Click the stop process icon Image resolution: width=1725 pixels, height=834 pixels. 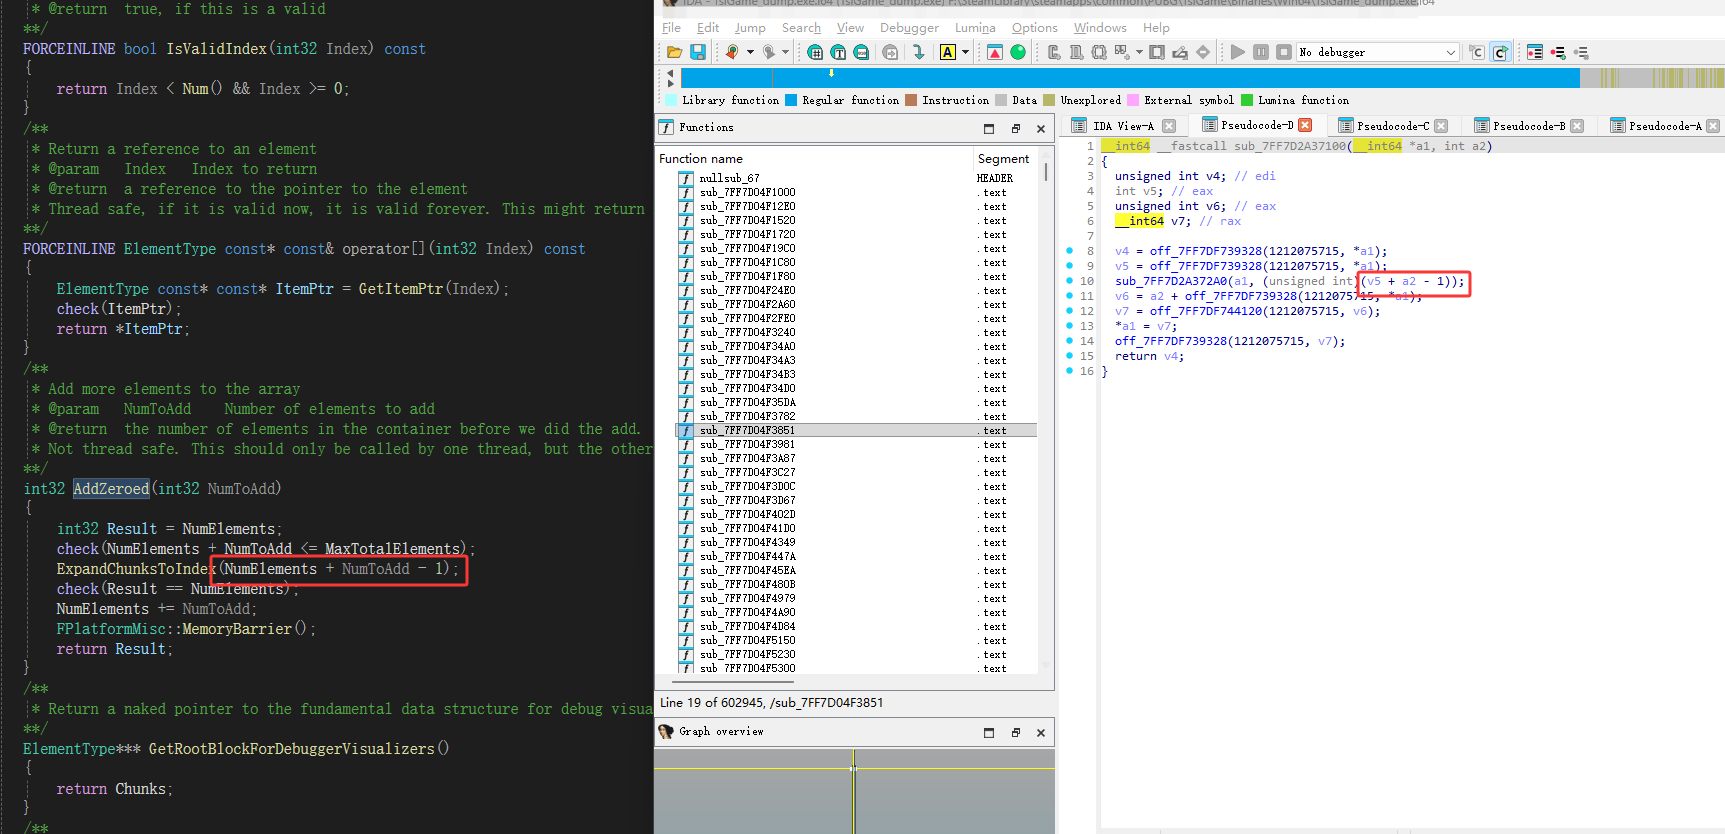tap(1284, 52)
